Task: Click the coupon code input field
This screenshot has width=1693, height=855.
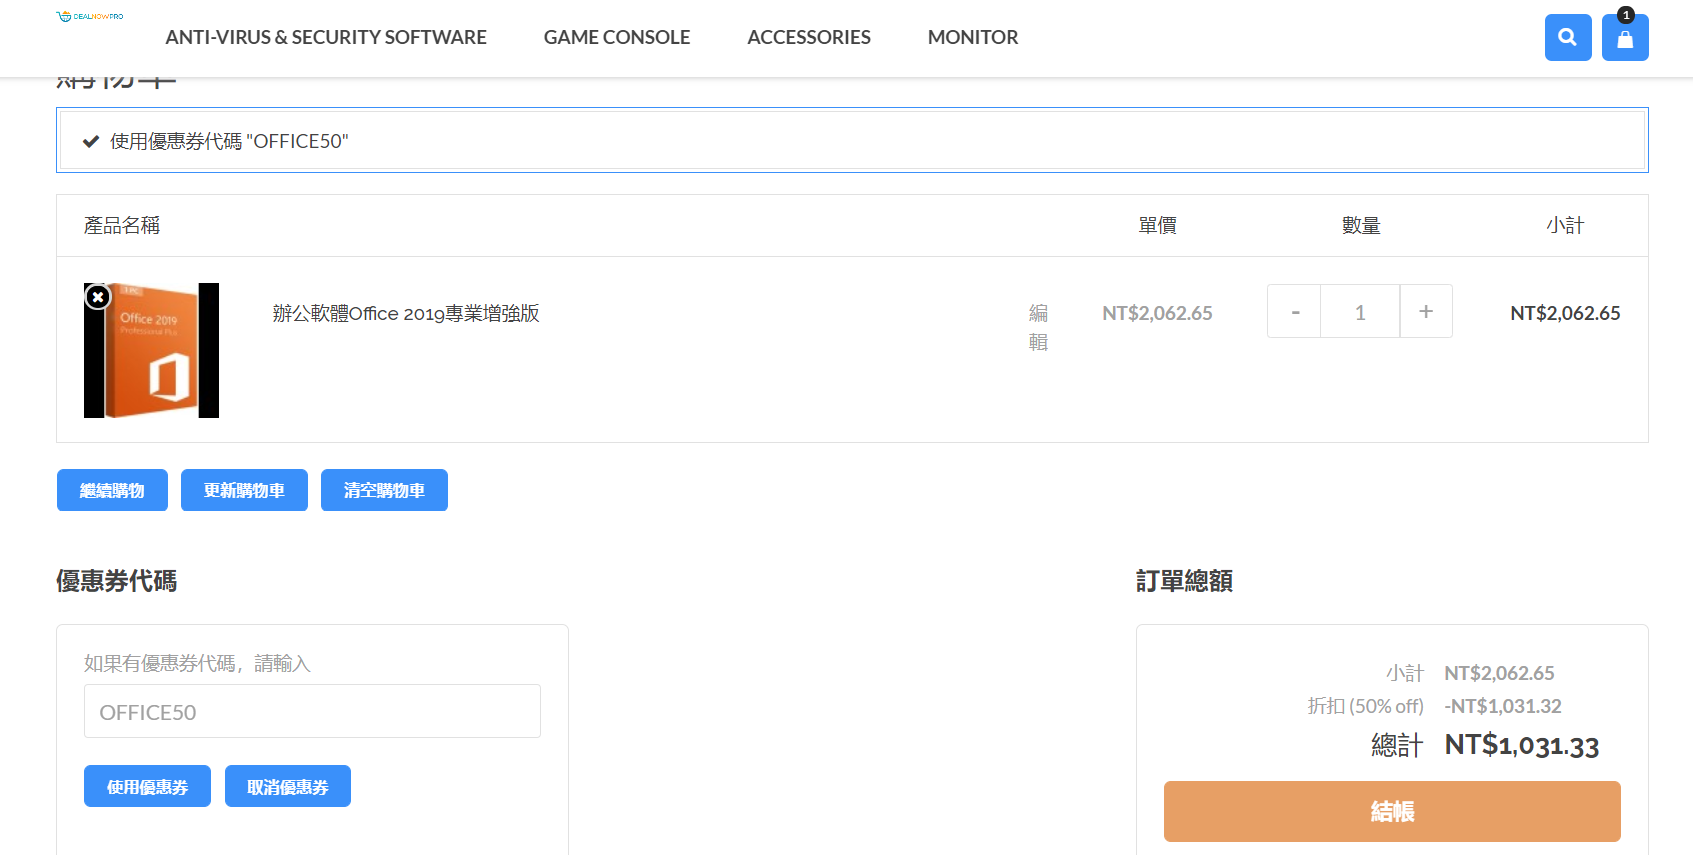Action: (x=312, y=711)
